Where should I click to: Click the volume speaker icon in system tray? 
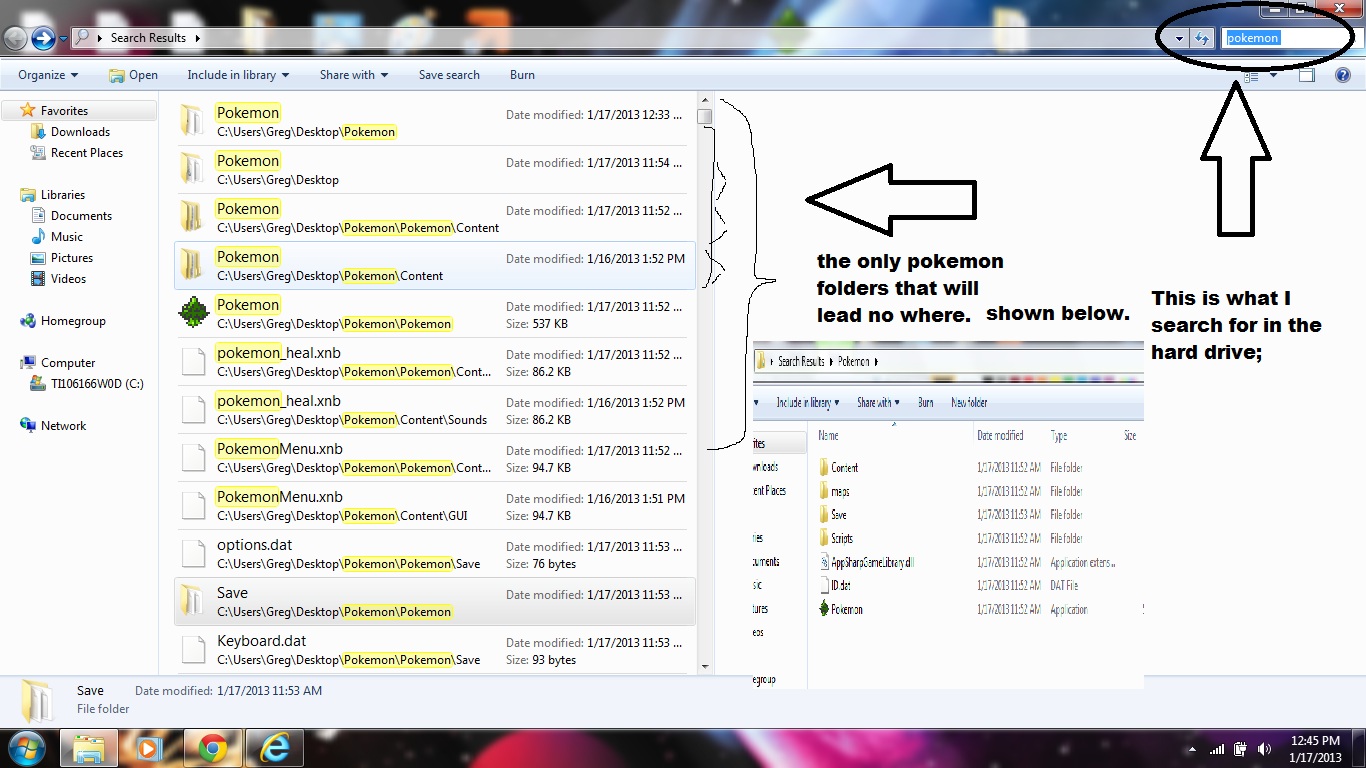1264,749
